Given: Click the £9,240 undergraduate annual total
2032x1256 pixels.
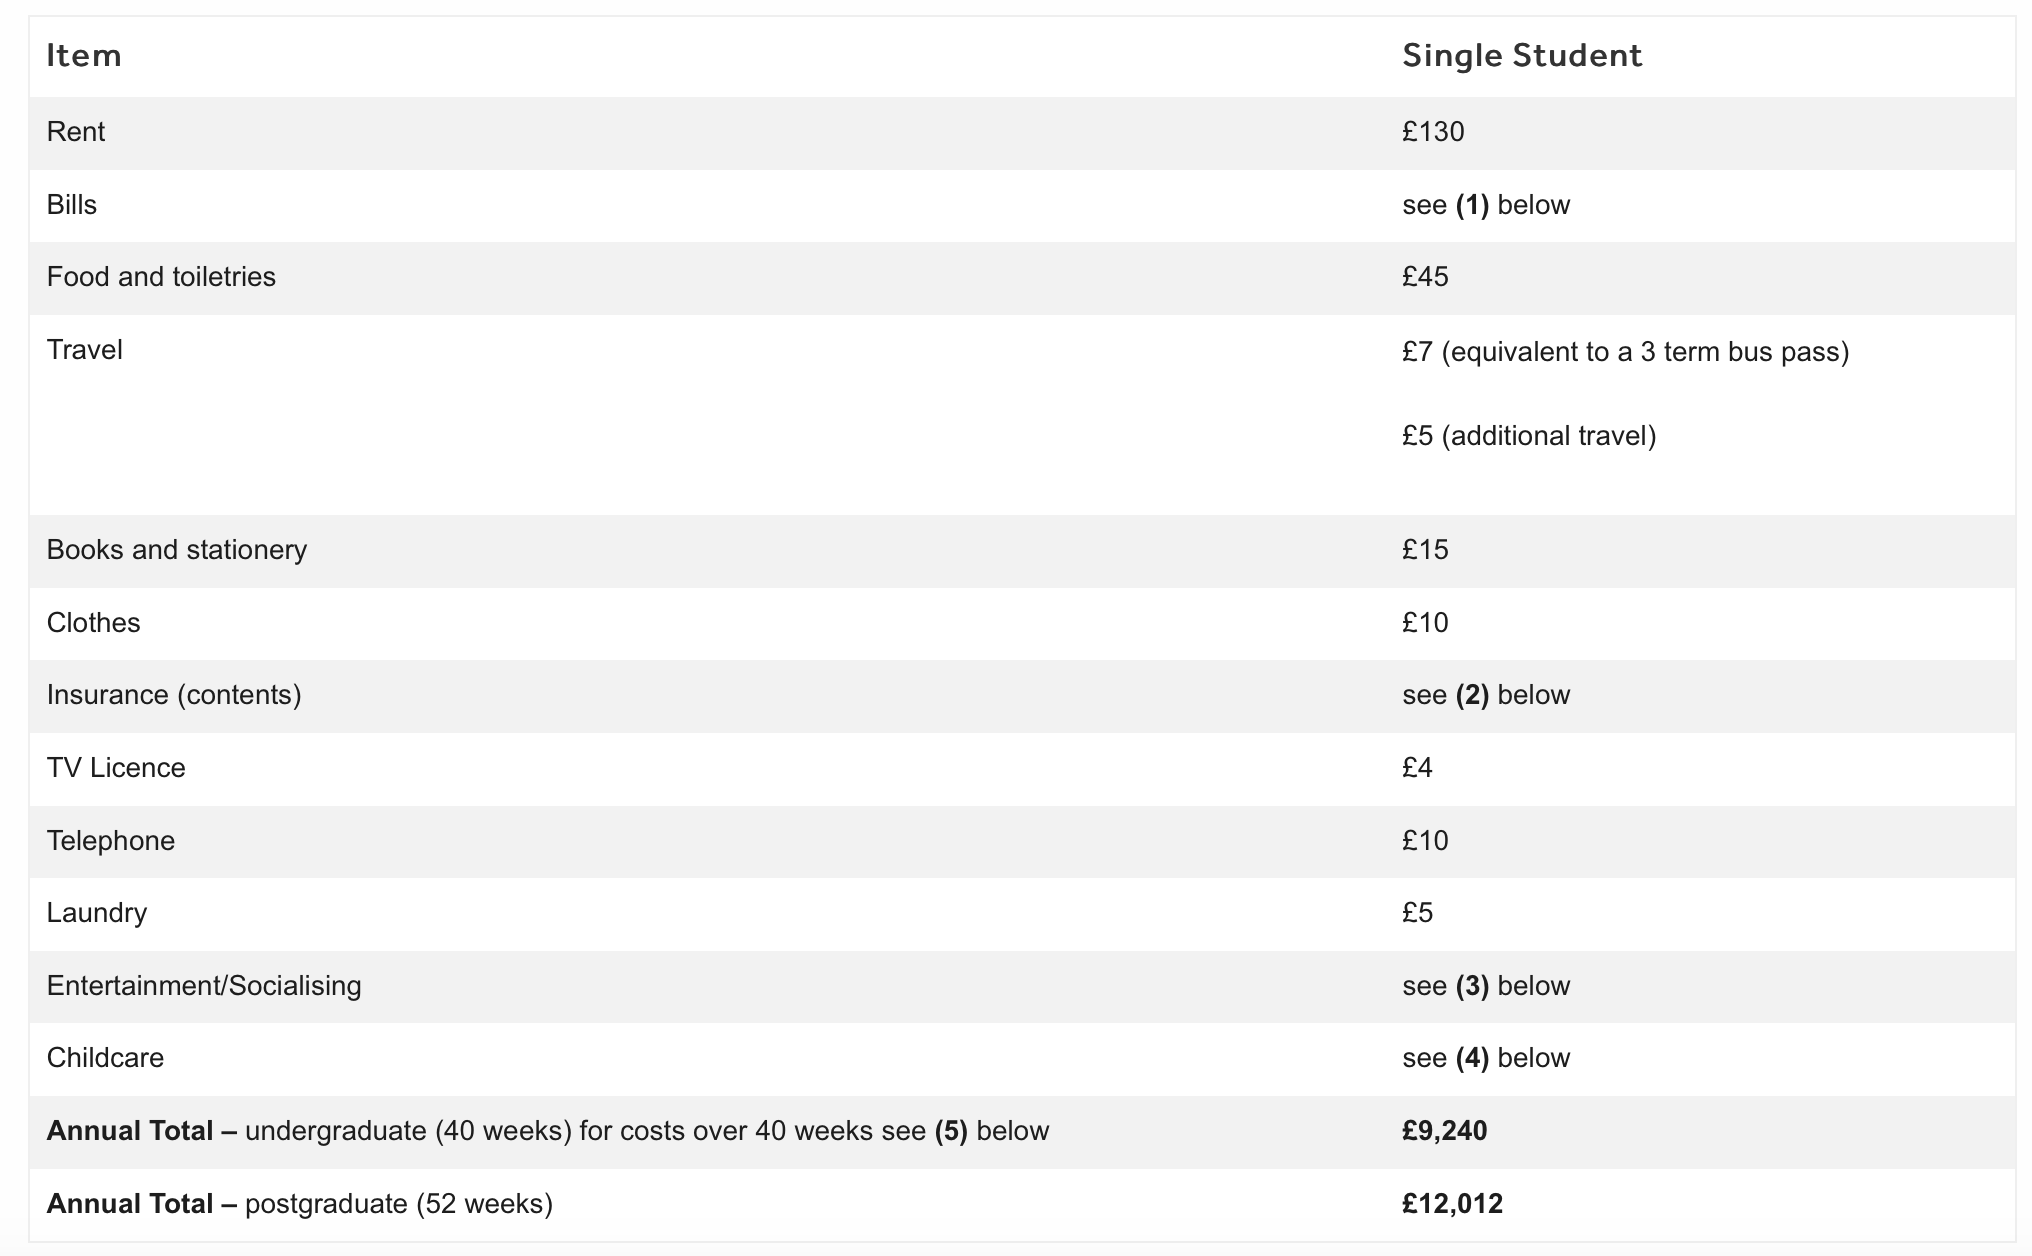Looking at the screenshot, I should point(1444,1131).
